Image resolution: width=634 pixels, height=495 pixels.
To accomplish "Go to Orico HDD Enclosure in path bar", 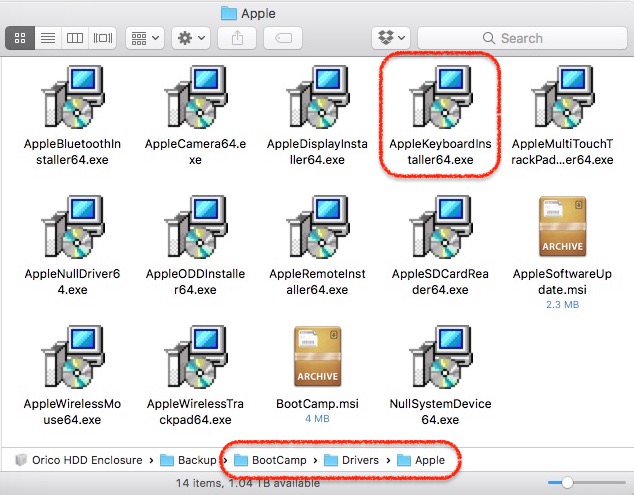I will click(x=79, y=460).
